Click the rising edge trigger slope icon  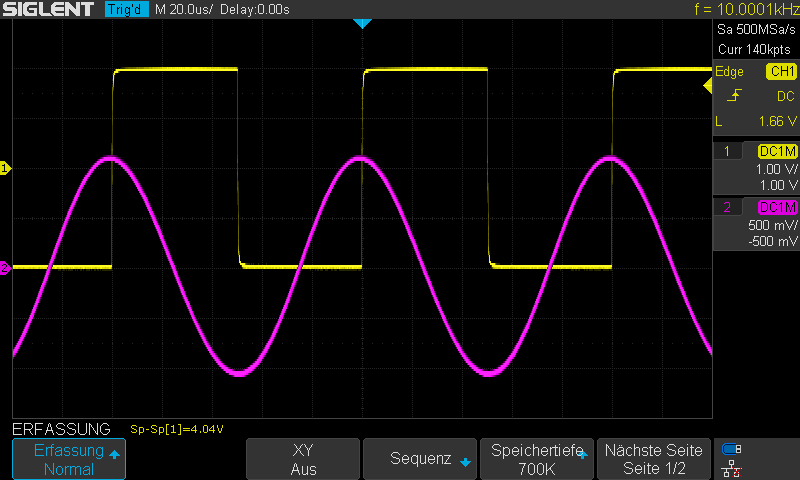[734, 95]
